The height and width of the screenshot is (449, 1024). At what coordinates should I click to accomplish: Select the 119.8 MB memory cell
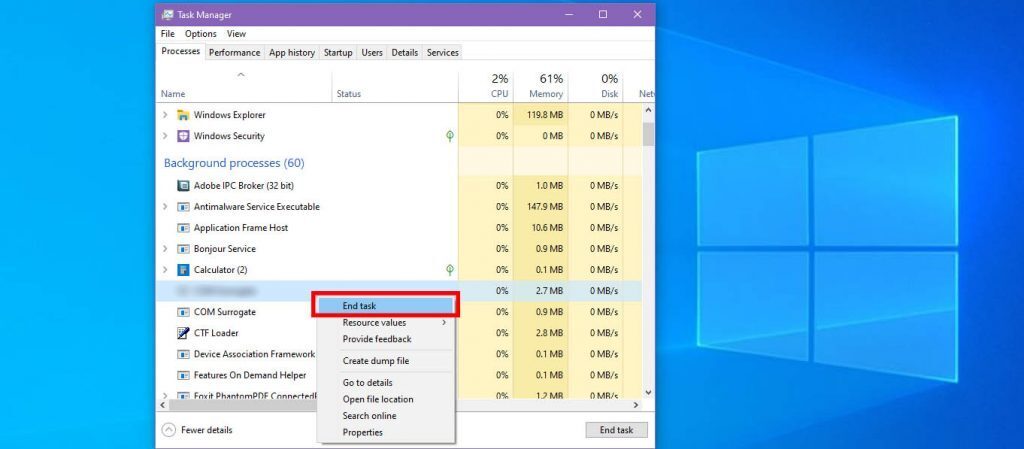point(541,115)
